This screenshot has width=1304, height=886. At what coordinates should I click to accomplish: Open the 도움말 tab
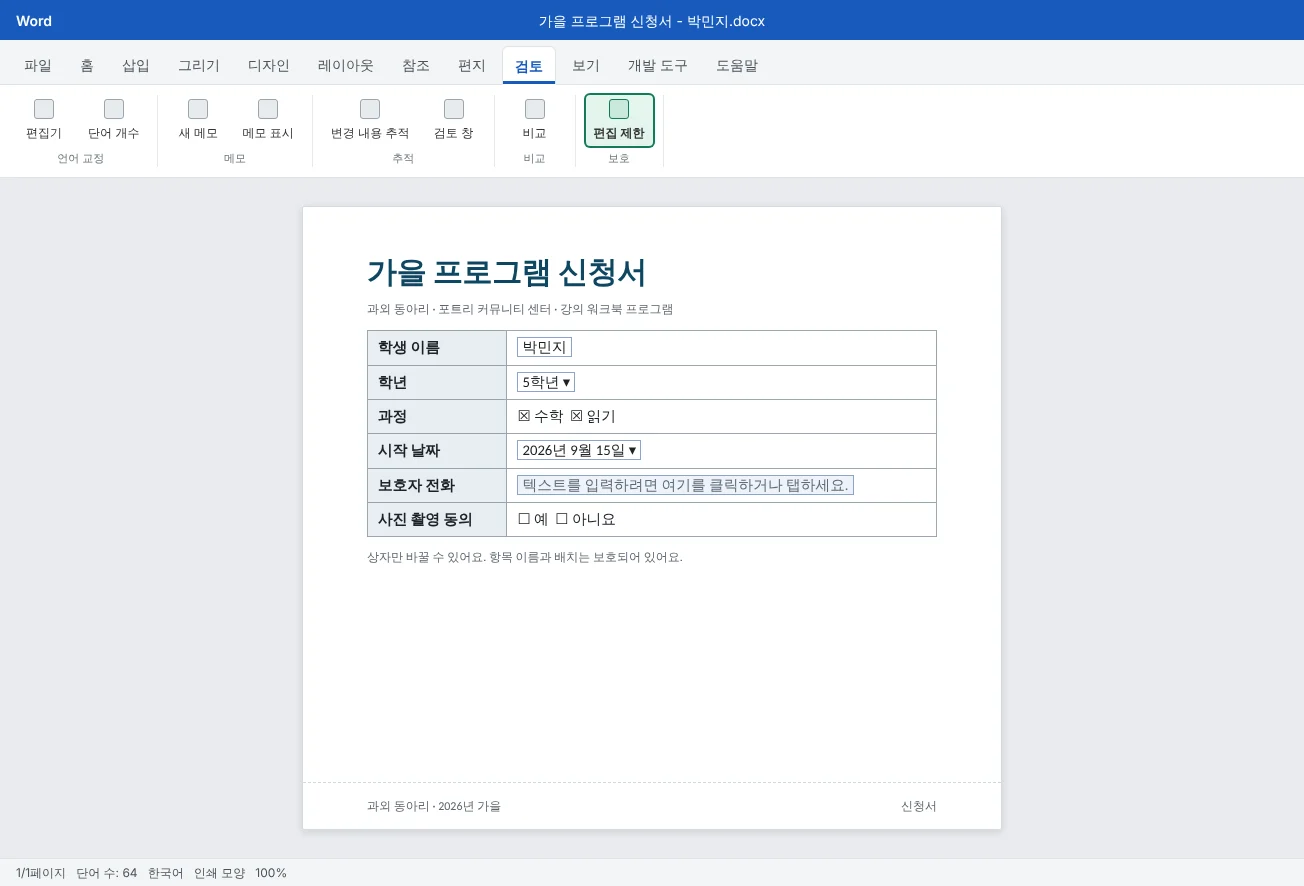coord(737,66)
